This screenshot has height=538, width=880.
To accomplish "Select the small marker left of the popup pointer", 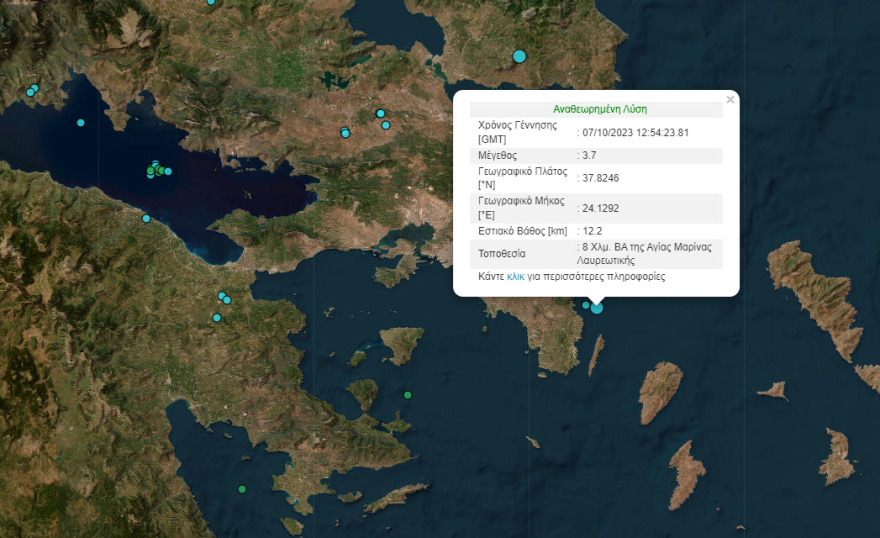I will [x=586, y=305].
